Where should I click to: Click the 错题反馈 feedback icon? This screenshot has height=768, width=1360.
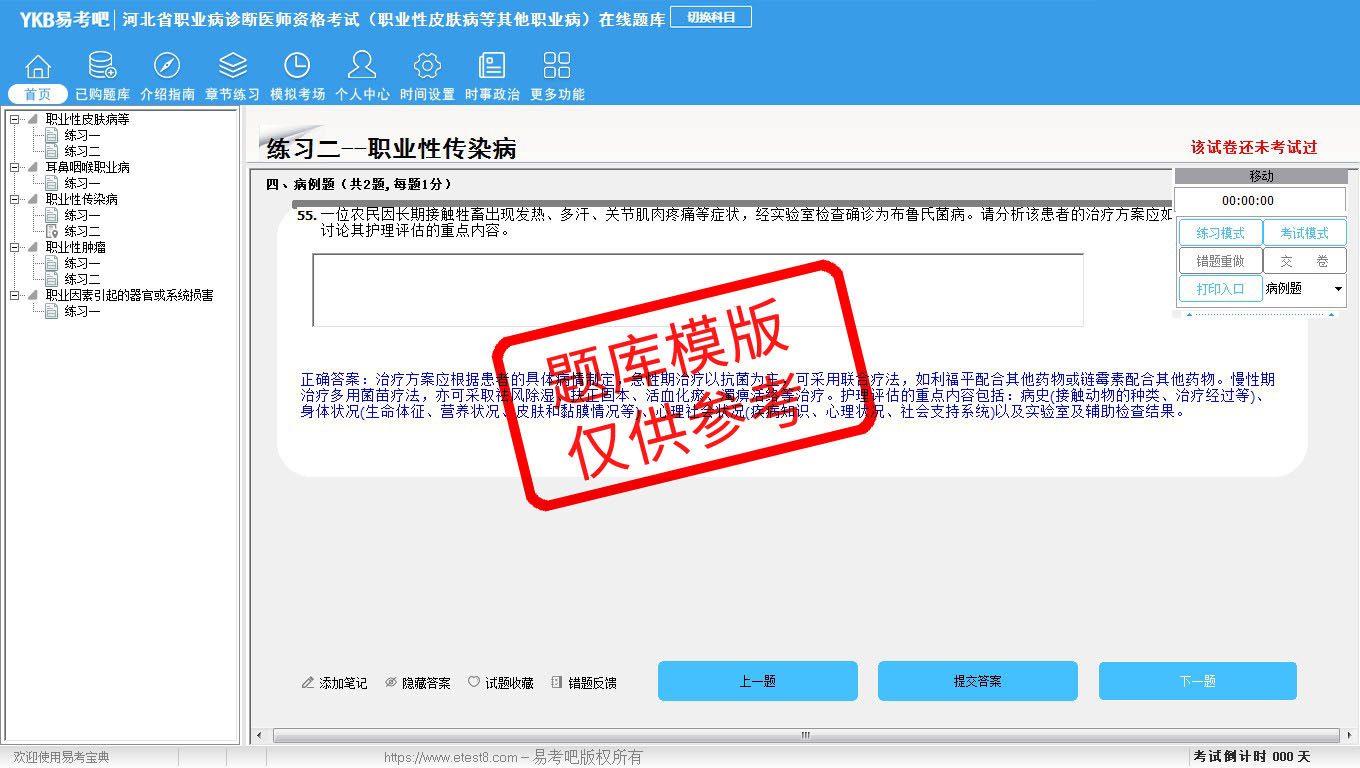coord(557,683)
